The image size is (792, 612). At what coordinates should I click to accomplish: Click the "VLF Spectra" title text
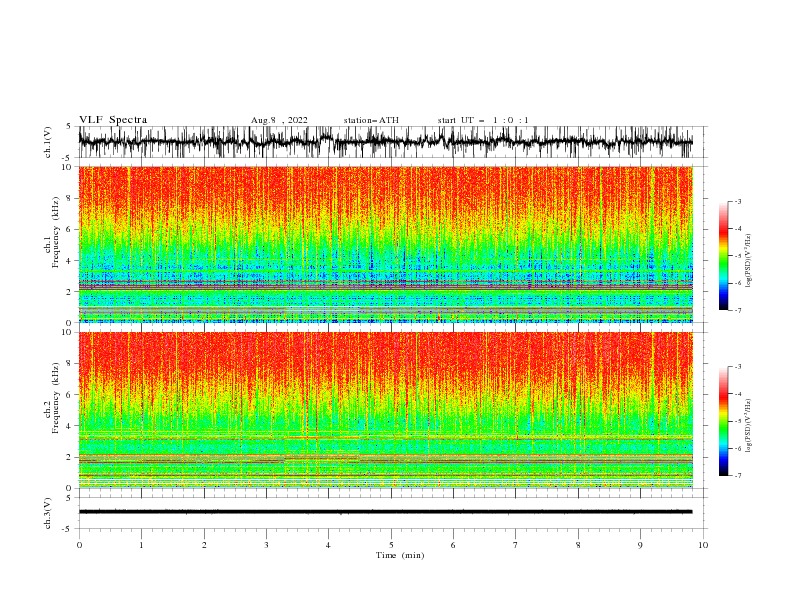point(113,120)
